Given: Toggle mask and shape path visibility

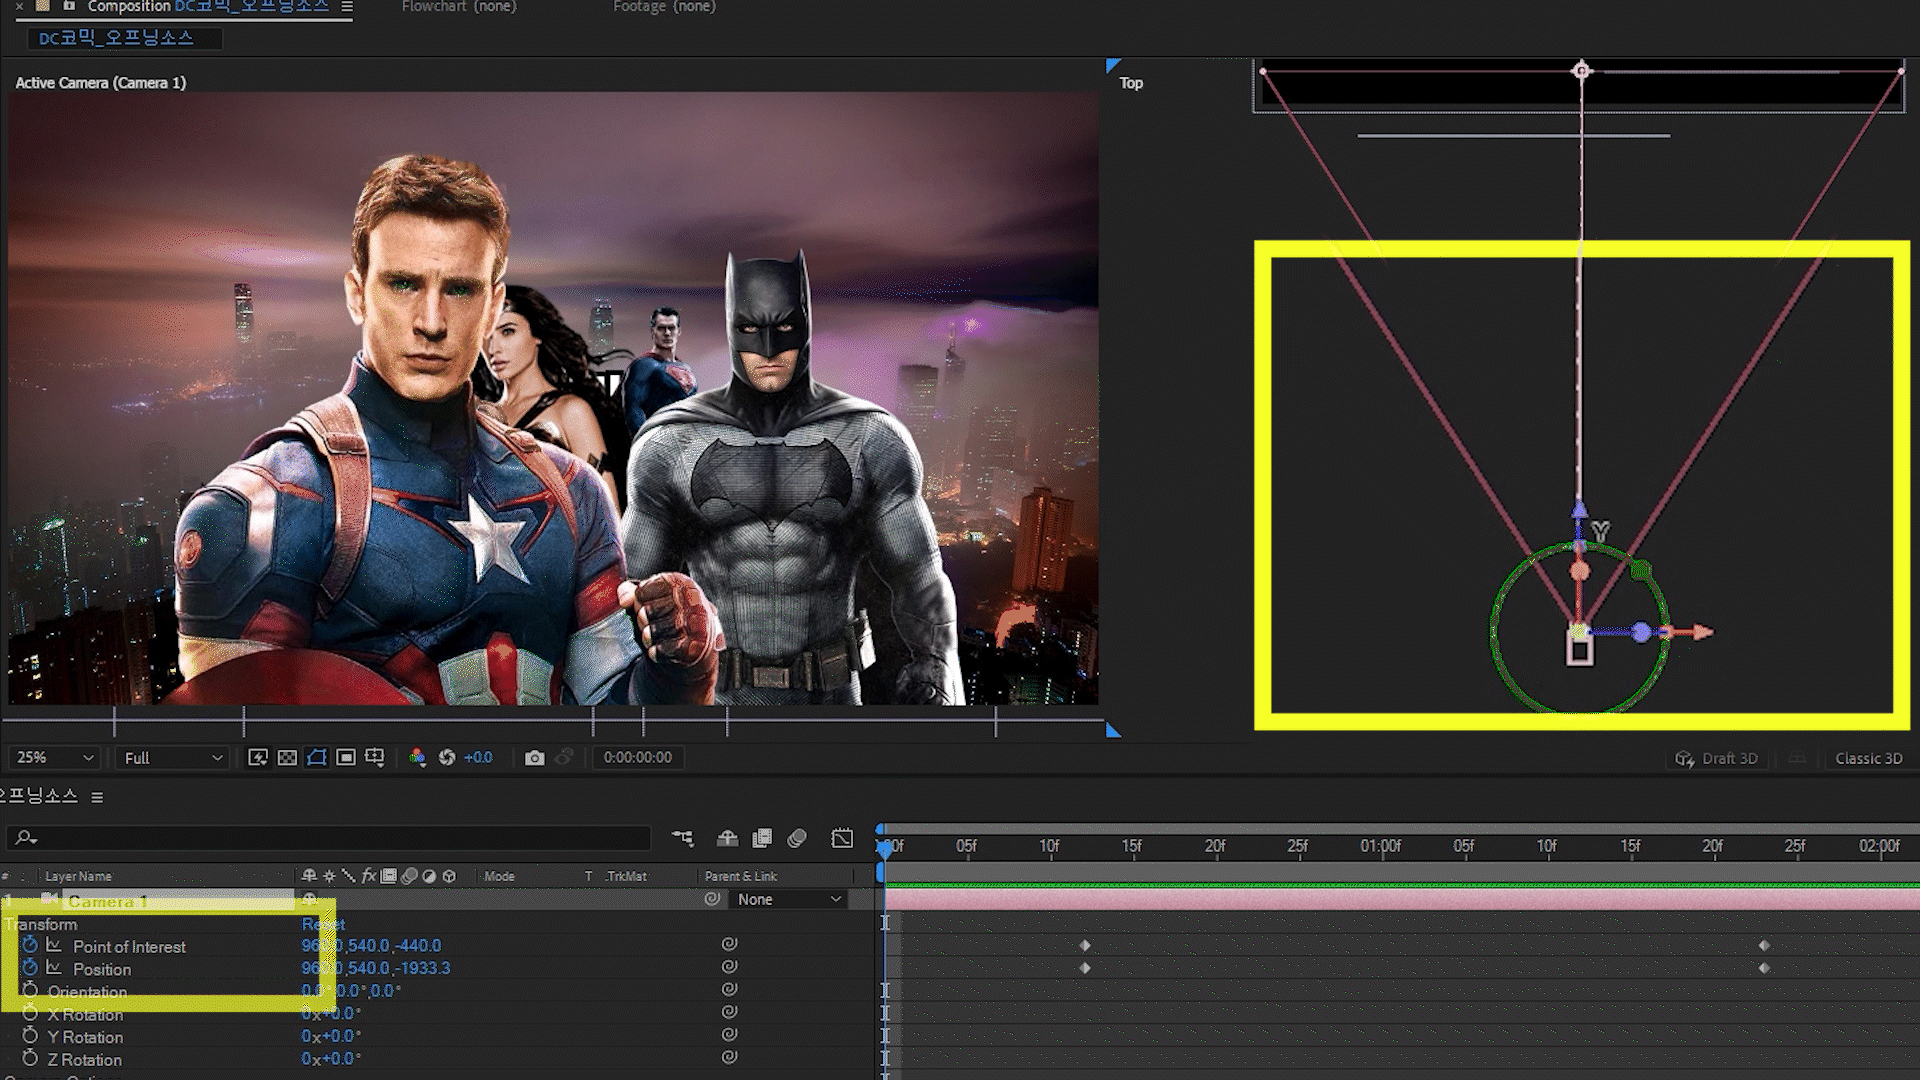Looking at the screenshot, I should point(317,758).
